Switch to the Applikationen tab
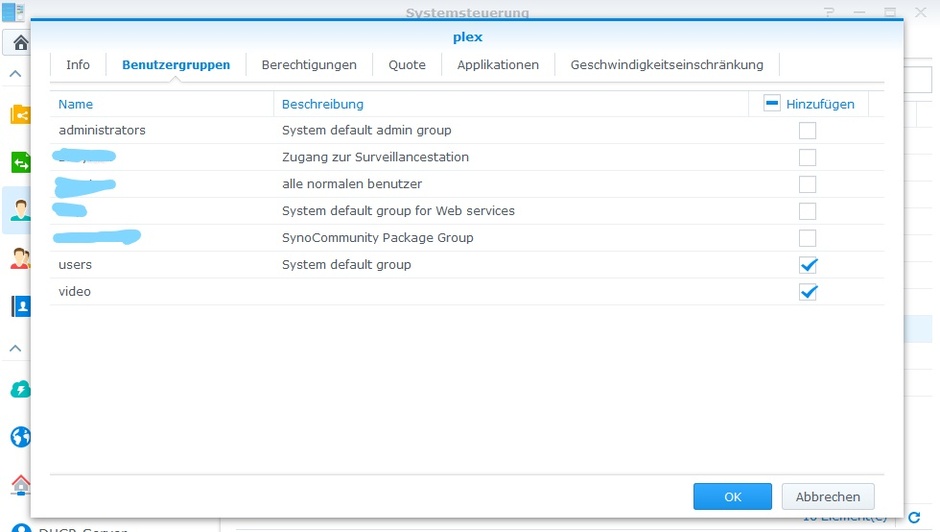 coord(498,65)
